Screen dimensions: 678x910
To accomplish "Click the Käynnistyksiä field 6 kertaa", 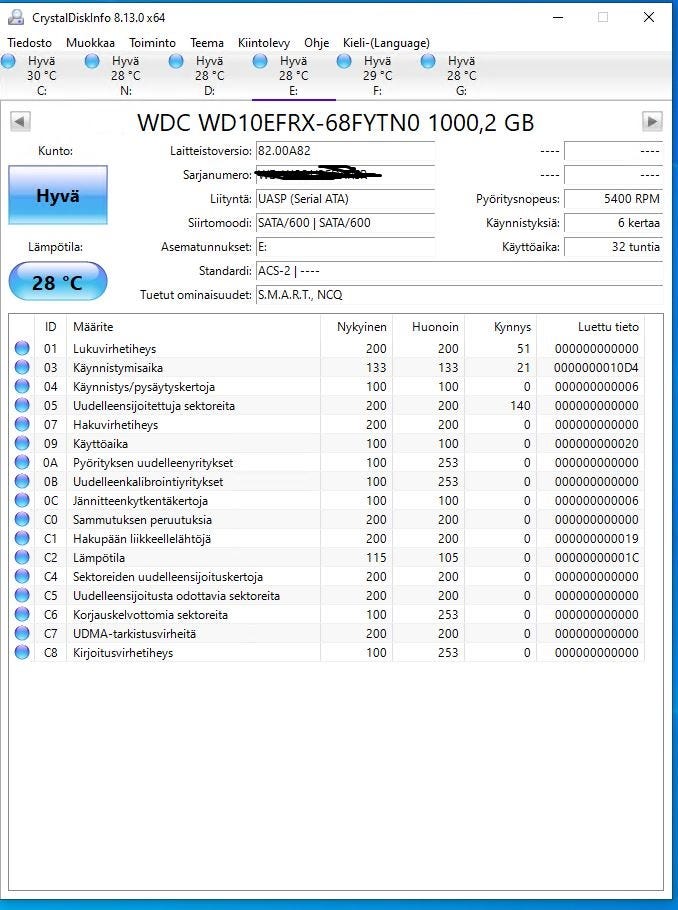I will [613, 223].
